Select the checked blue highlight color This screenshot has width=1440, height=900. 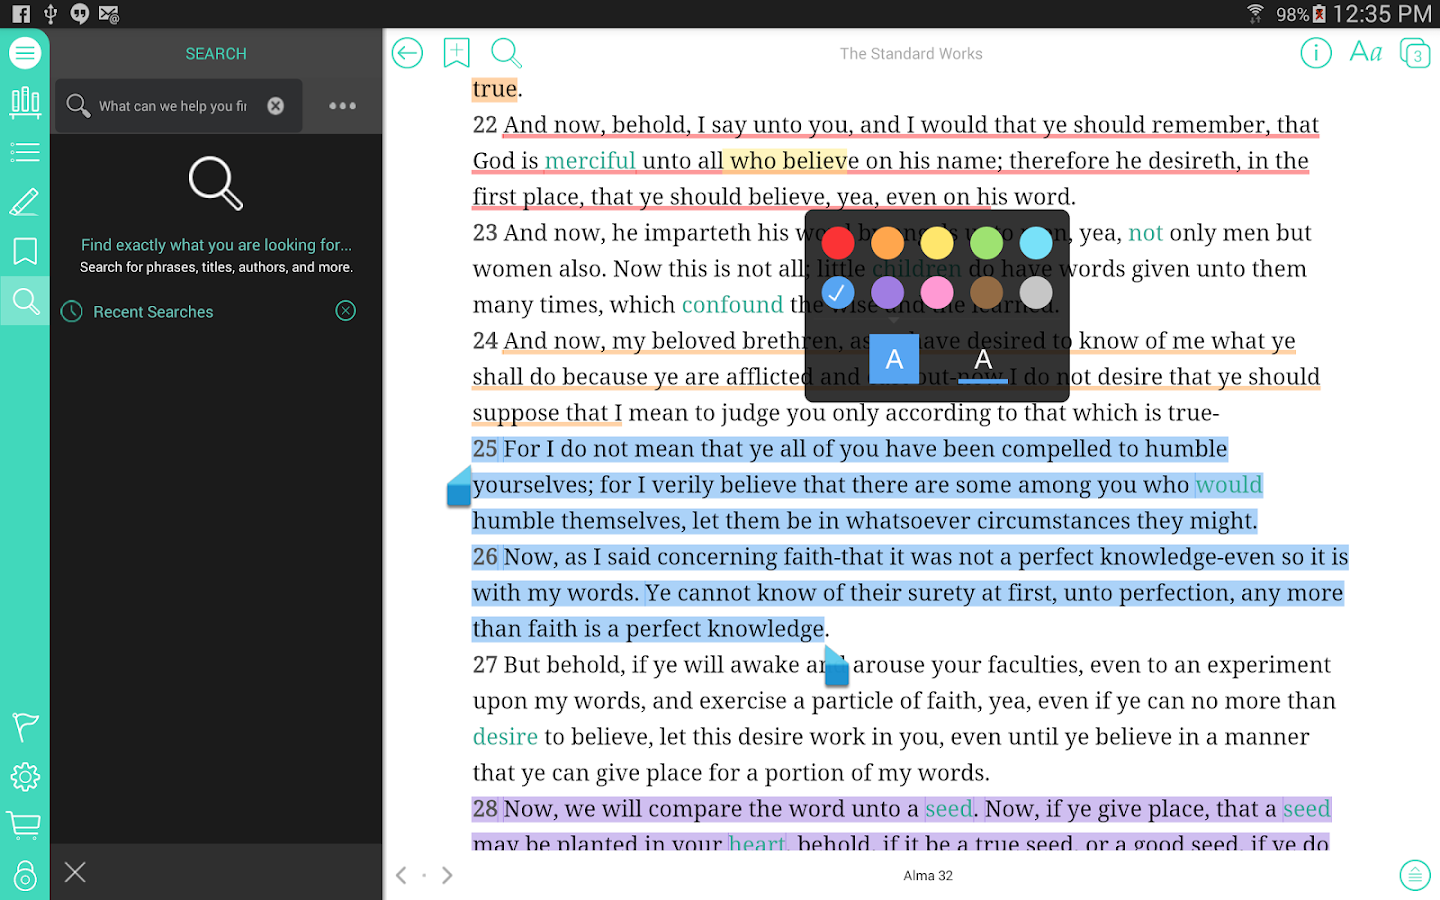838,292
